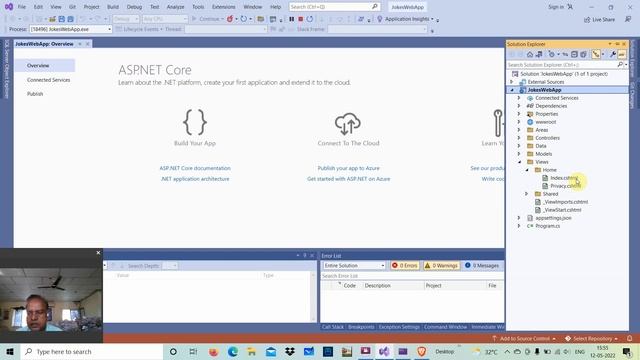The width and height of the screenshot is (640, 360).
Task: Open the Extensions menu
Action: tap(224, 7)
